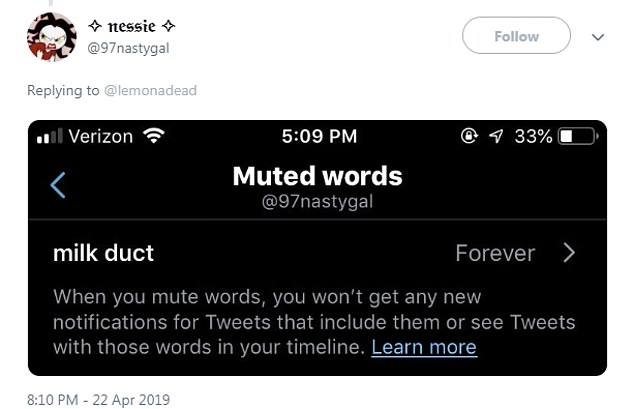Click the rotation lock icon
Image resolution: width=634 pixels, height=409 pixels.
(469, 136)
